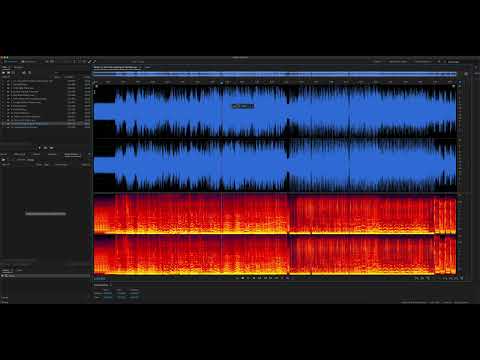The width and height of the screenshot is (480, 360).
Task: Click the trash icon in Files panel
Action: tap(29, 73)
